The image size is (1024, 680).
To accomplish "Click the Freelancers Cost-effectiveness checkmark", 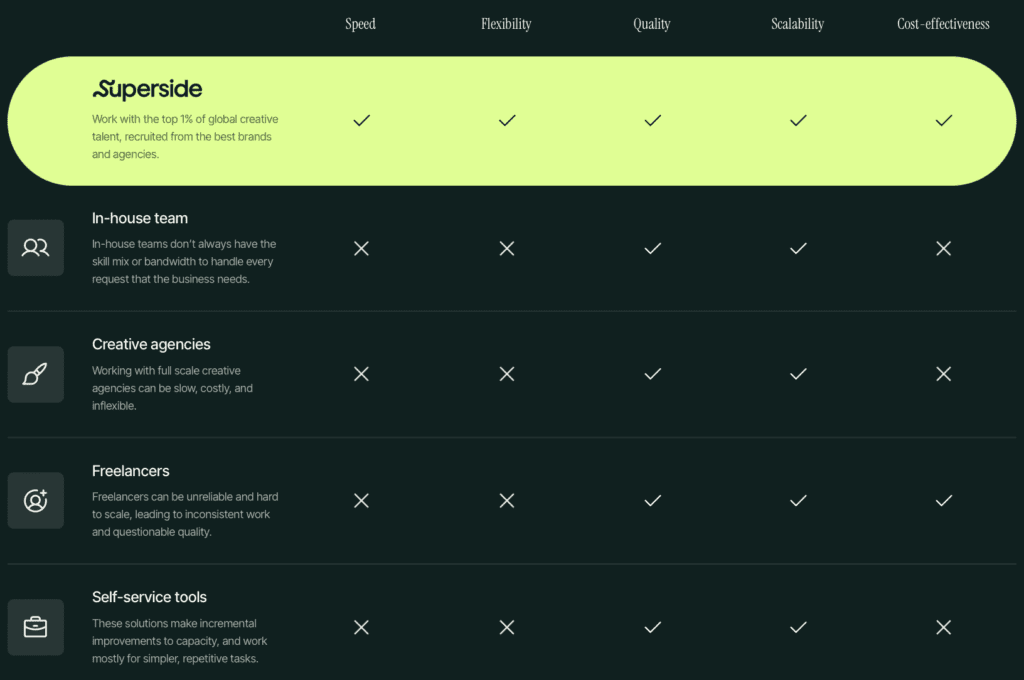I will click(x=943, y=500).
